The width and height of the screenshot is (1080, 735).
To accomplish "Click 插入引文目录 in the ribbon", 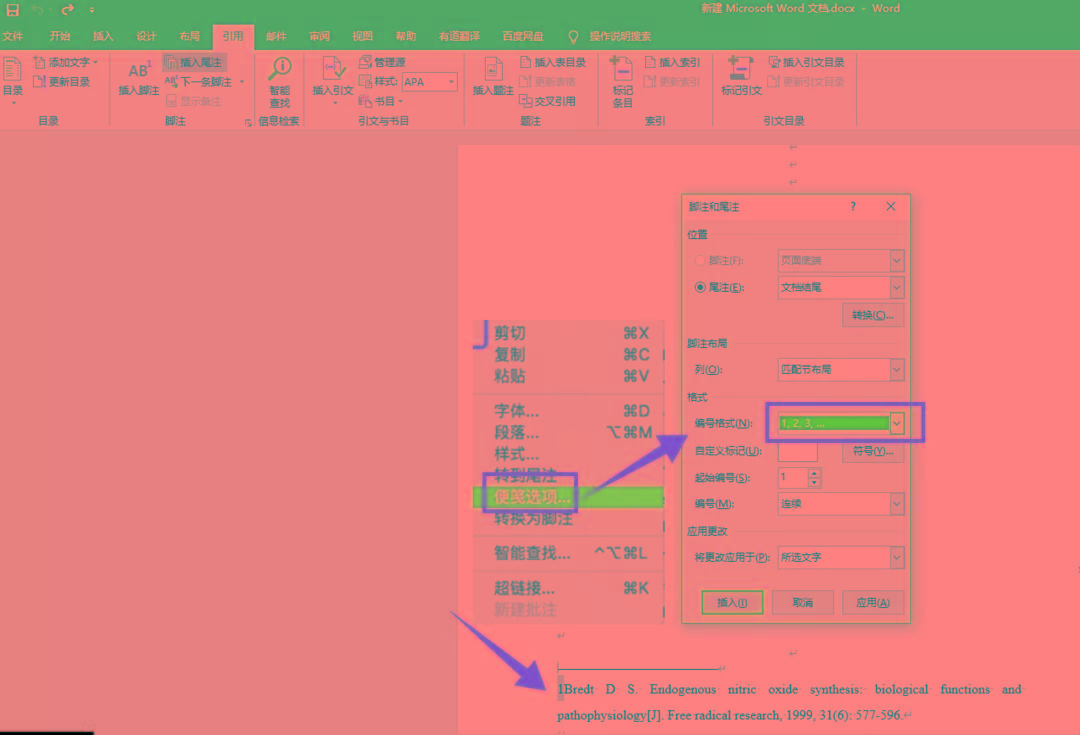I will click(807, 62).
